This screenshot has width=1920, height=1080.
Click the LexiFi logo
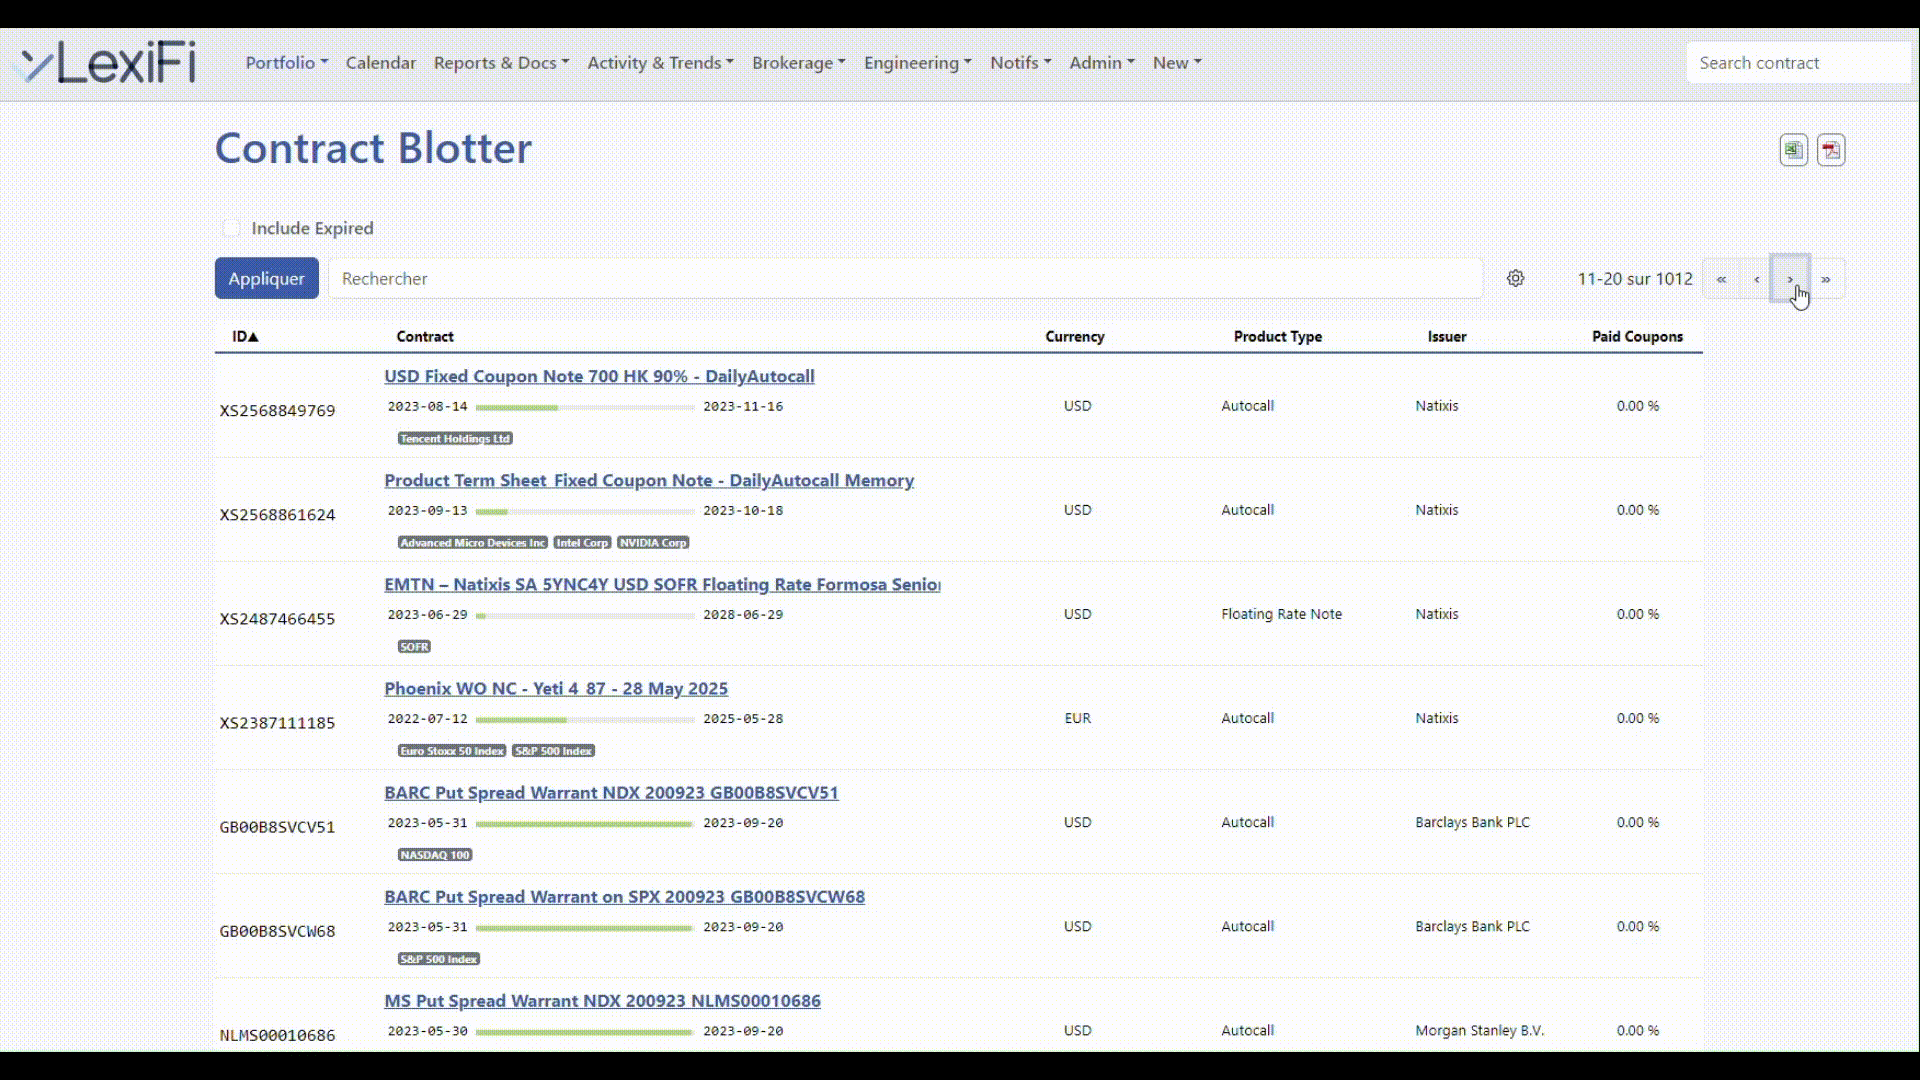[x=108, y=63]
